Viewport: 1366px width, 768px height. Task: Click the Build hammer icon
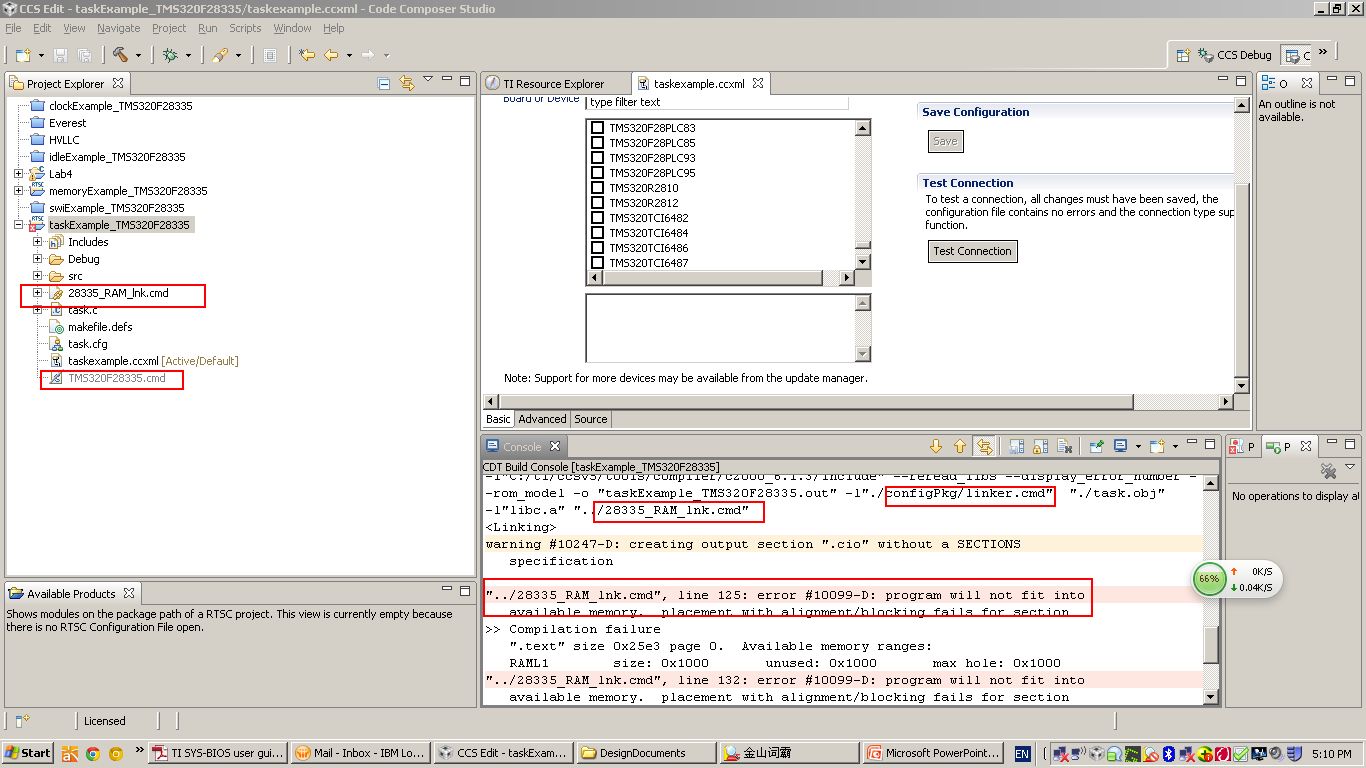[x=120, y=55]
